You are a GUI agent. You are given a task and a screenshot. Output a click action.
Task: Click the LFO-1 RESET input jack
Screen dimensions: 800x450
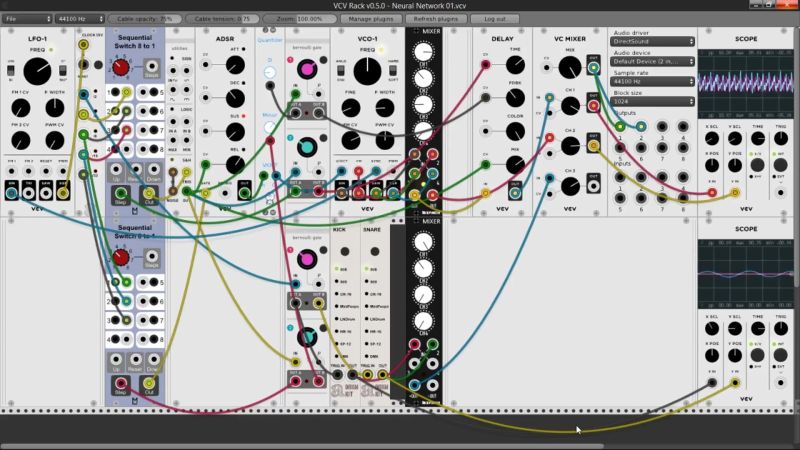[x=46, y=171]
